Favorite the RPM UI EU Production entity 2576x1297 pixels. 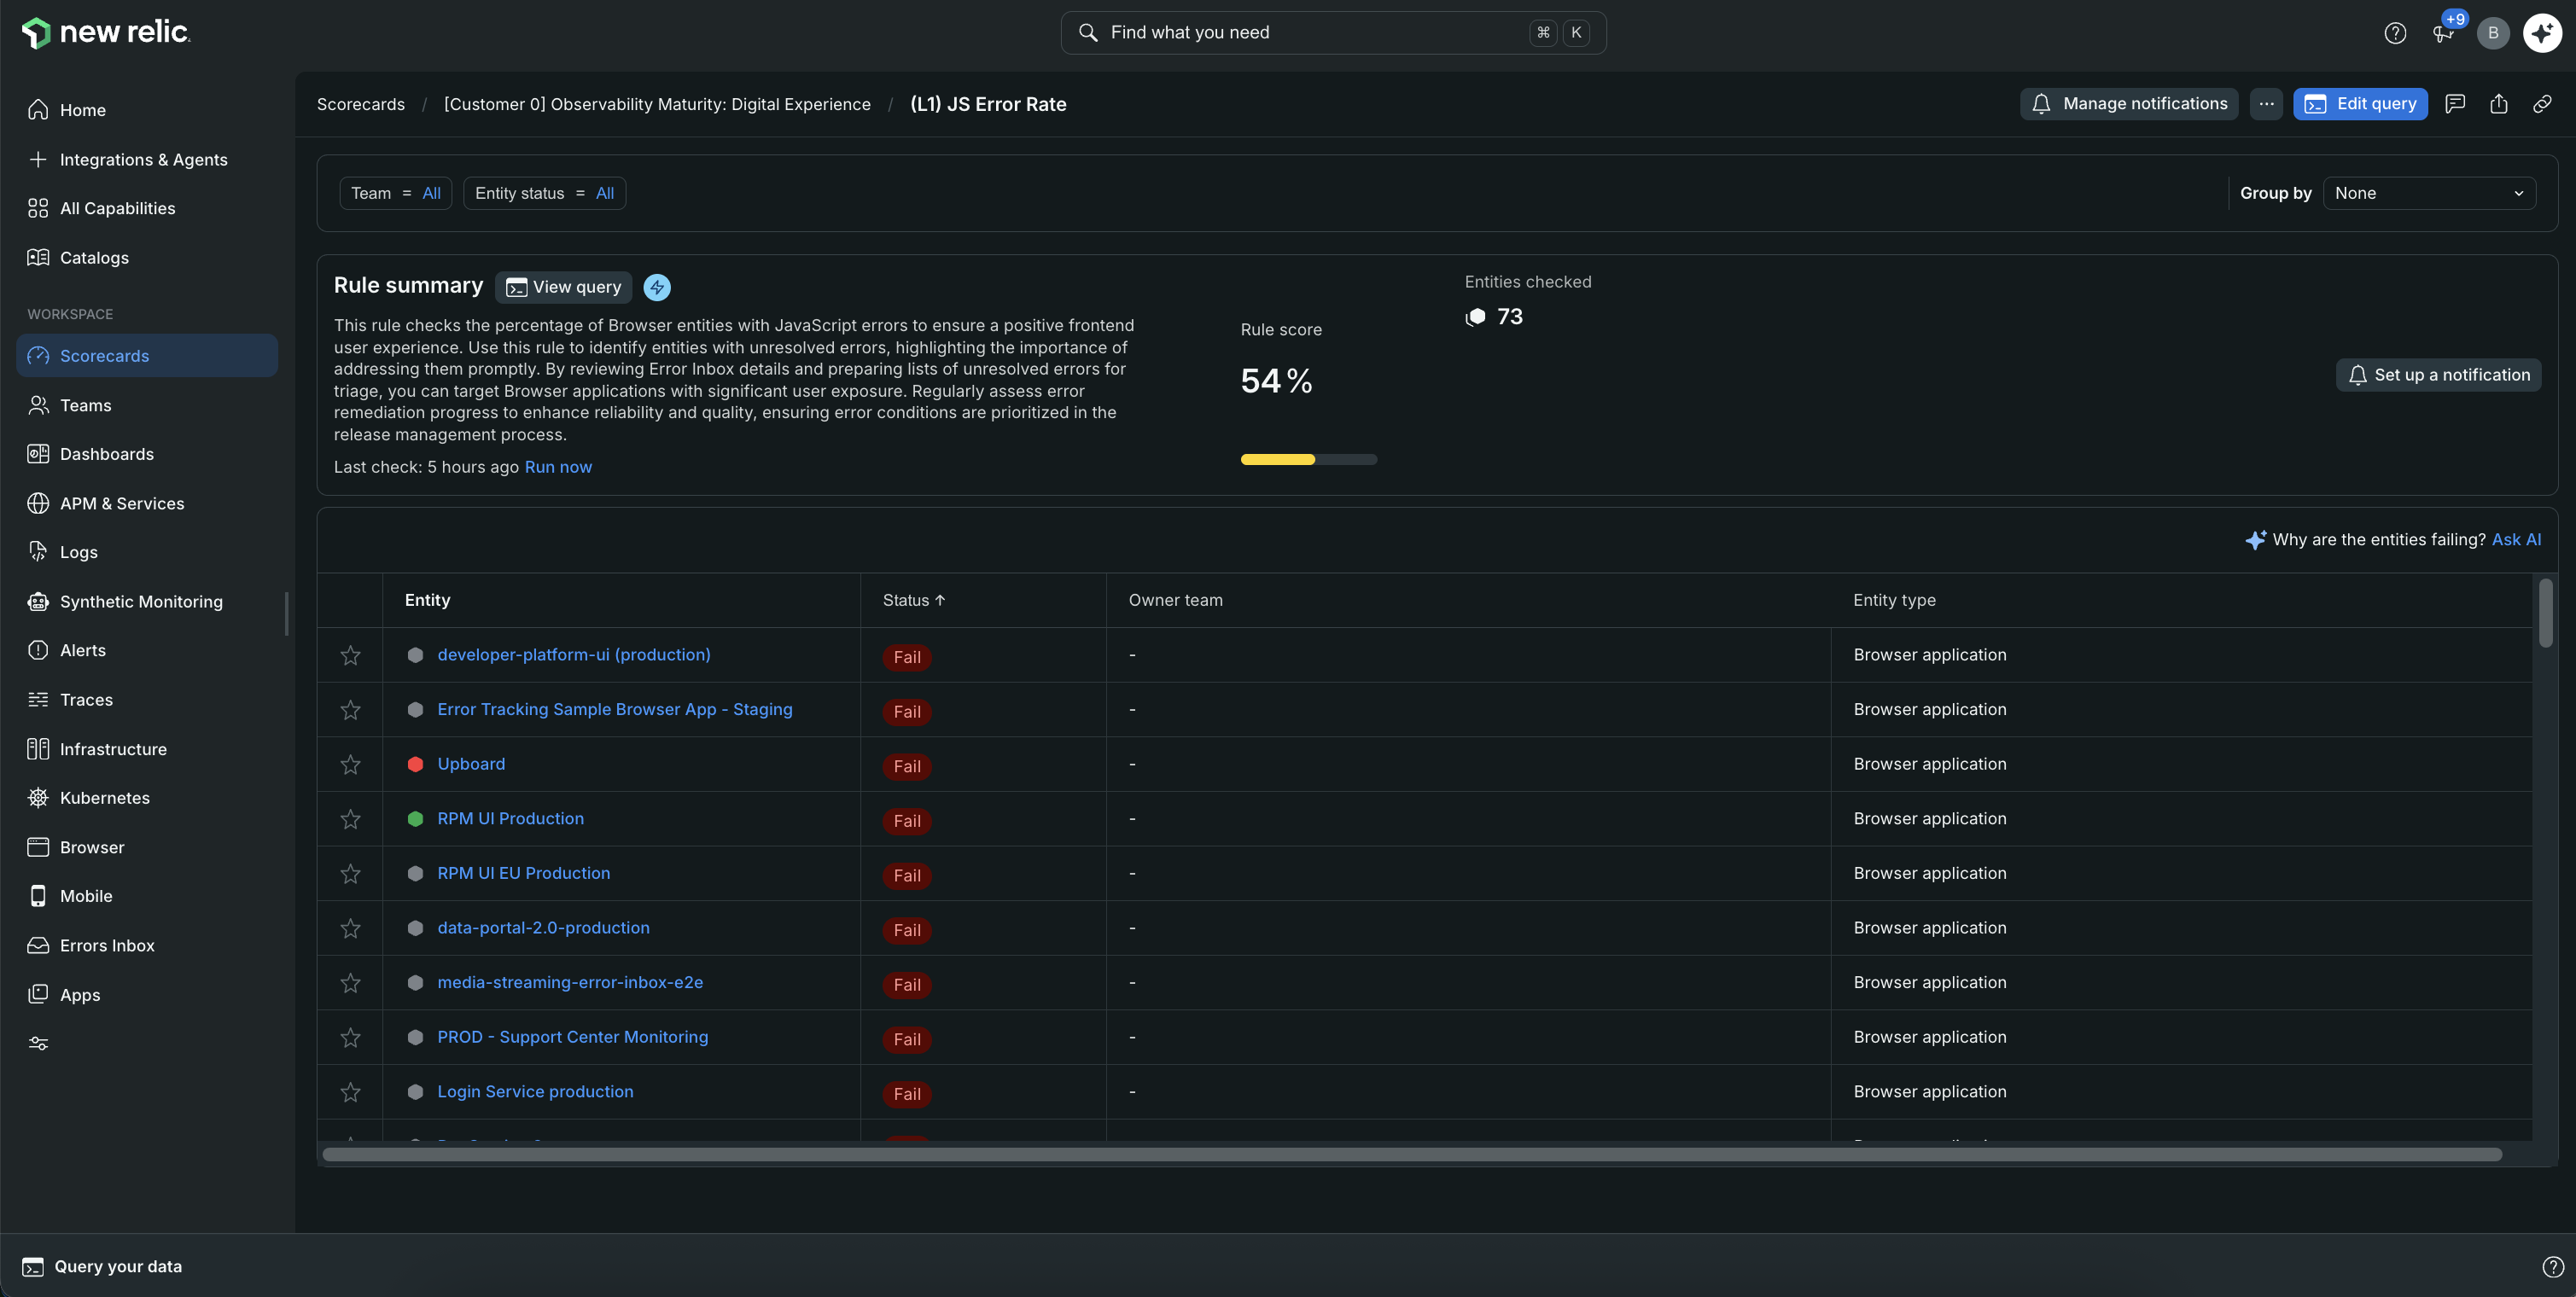[350, 874]
